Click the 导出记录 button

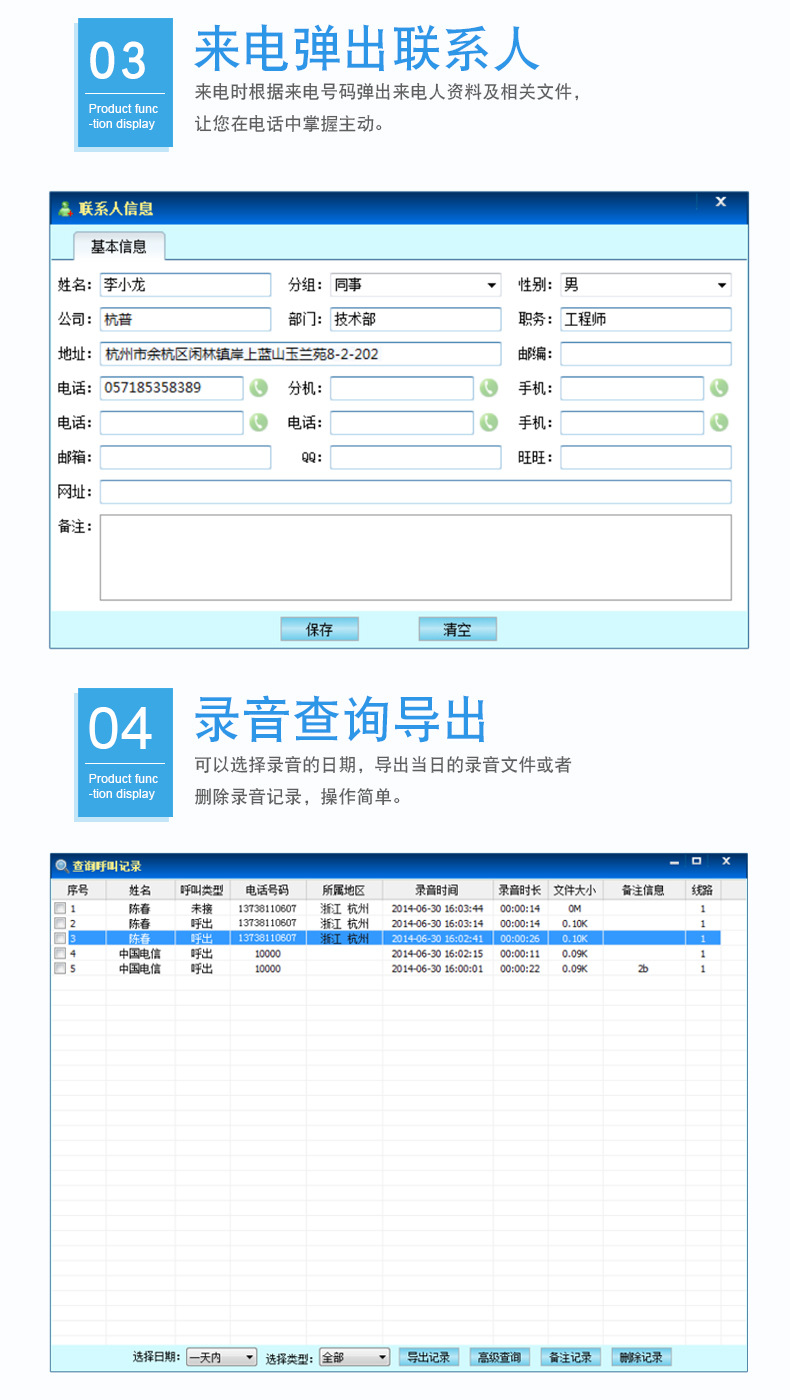(429, 1358)
